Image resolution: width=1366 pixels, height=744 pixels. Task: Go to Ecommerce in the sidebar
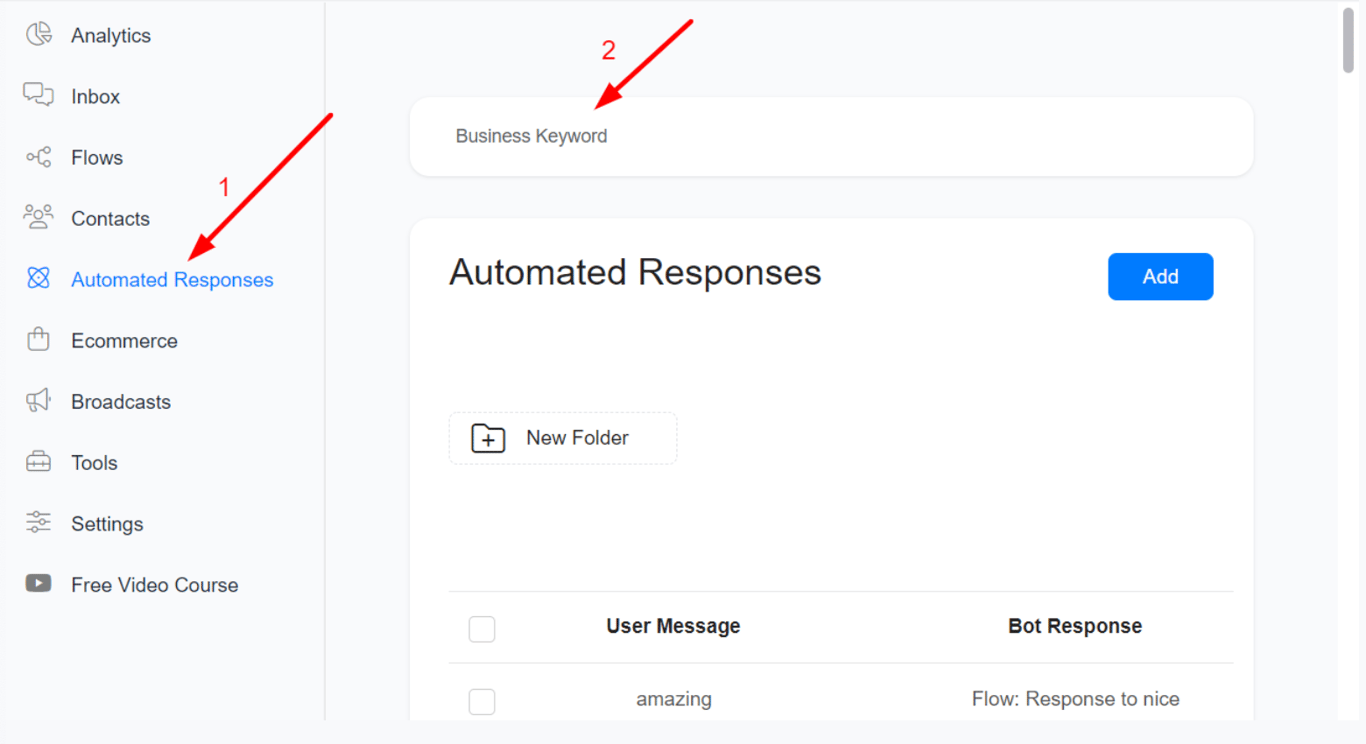pos(124,341)
